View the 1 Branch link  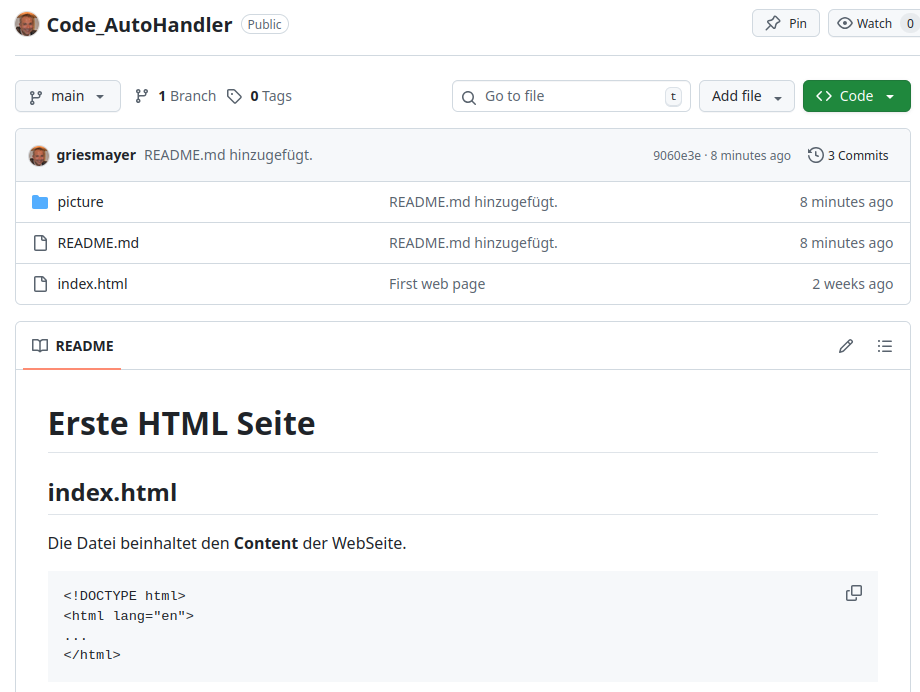(176, 96)
